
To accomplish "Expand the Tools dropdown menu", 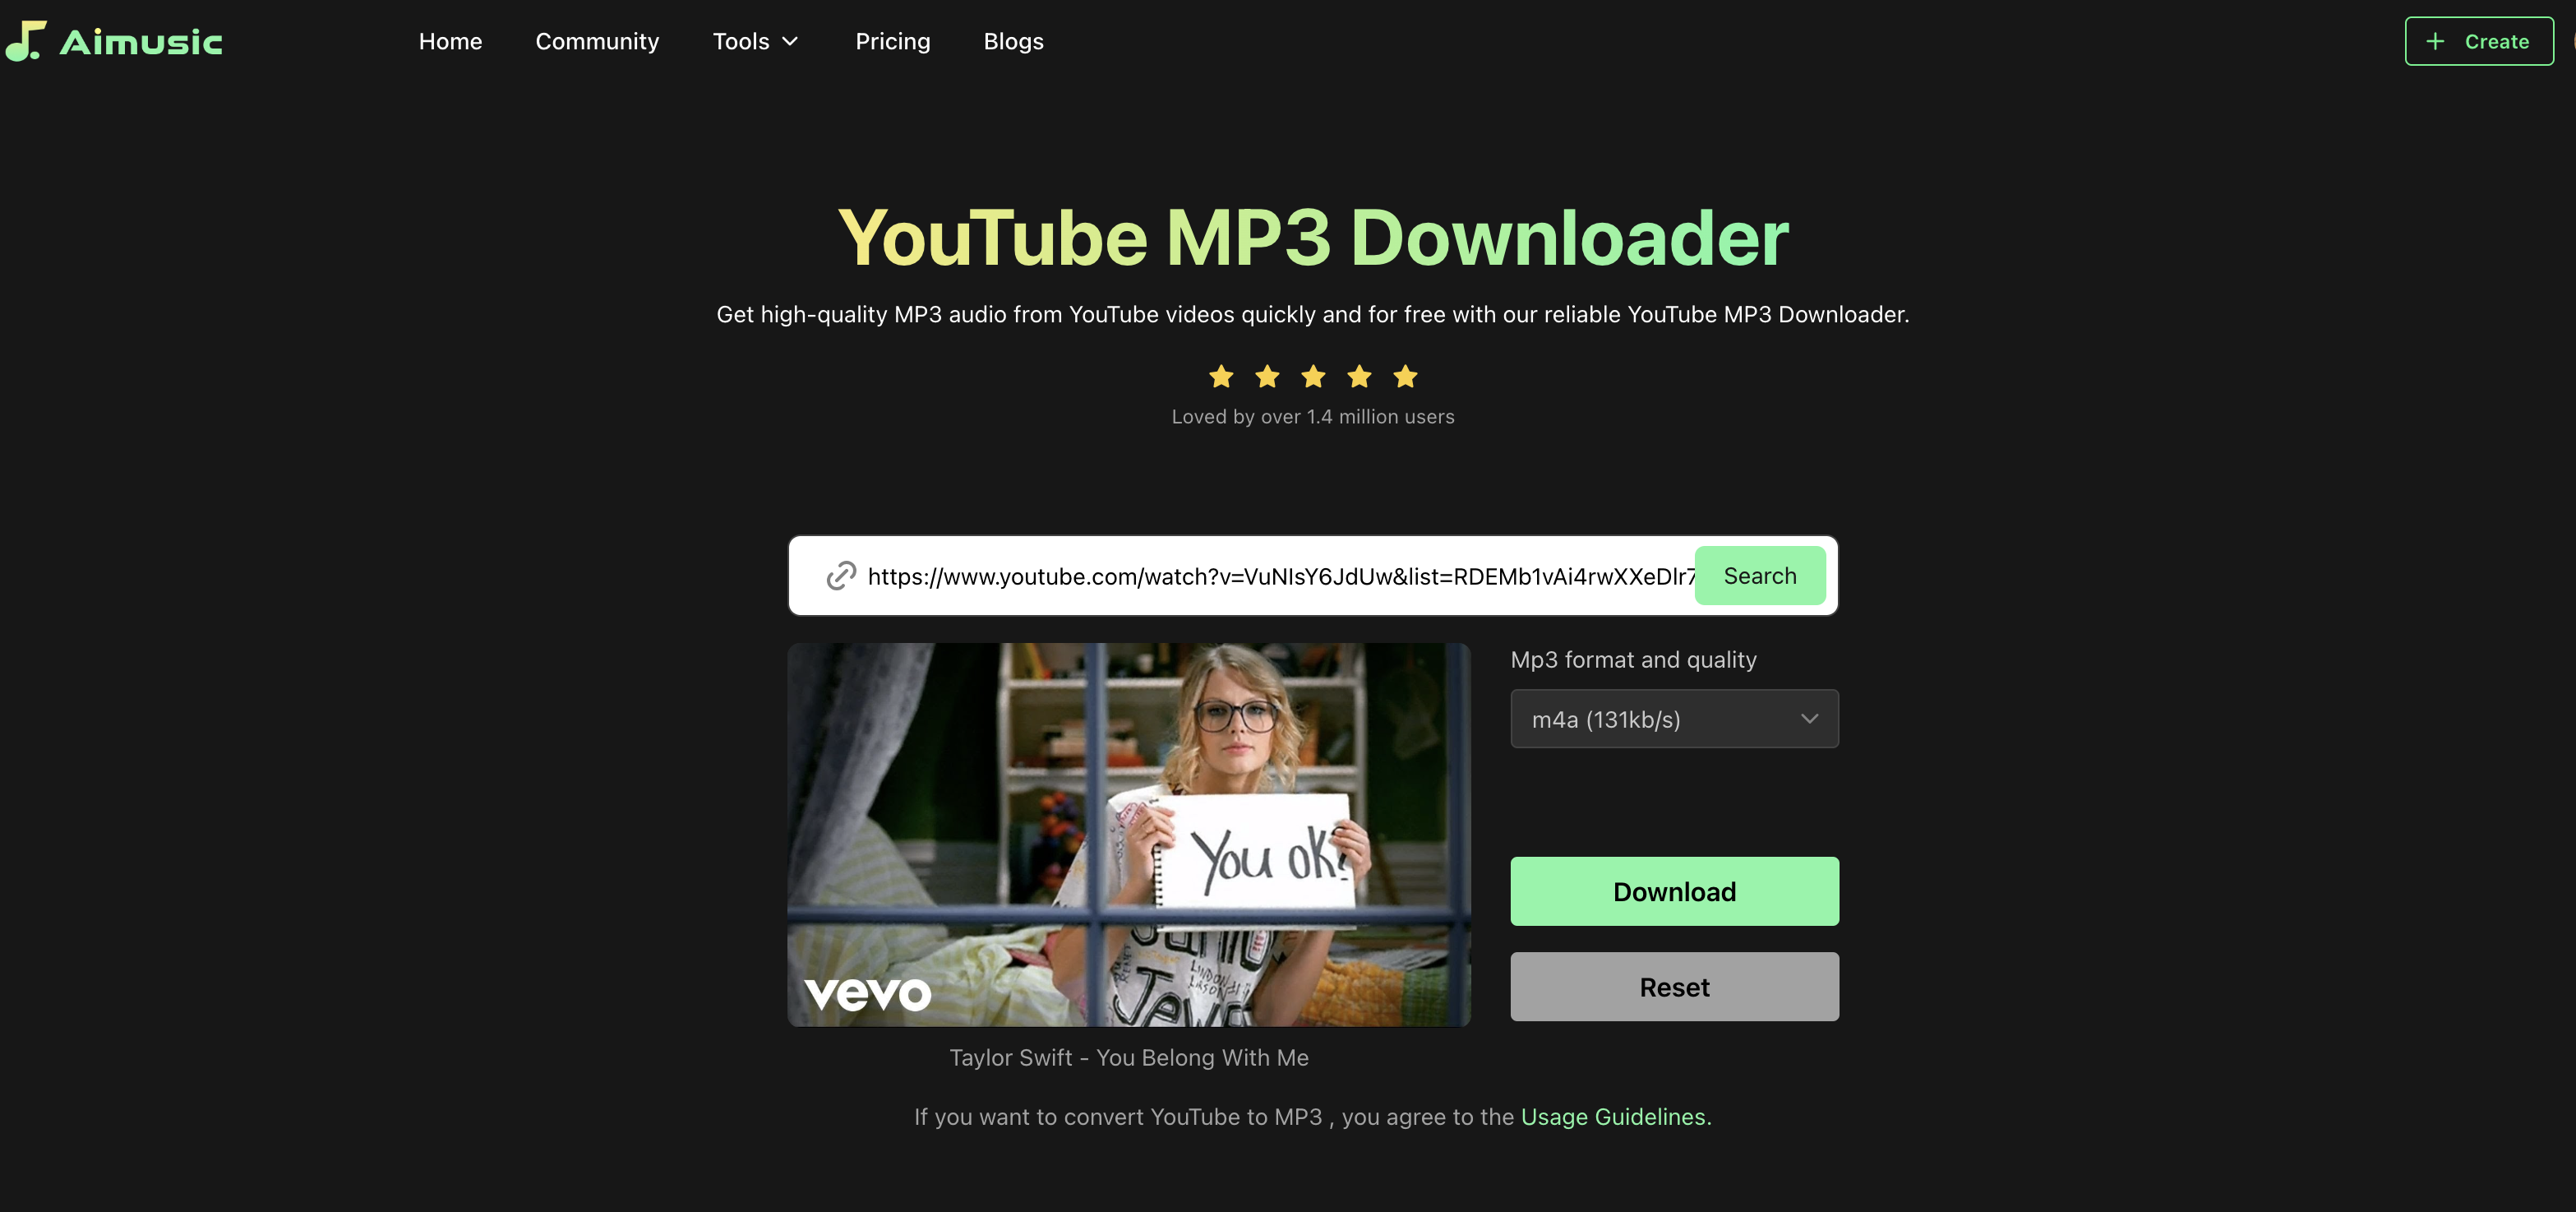I will pos(757,39).
